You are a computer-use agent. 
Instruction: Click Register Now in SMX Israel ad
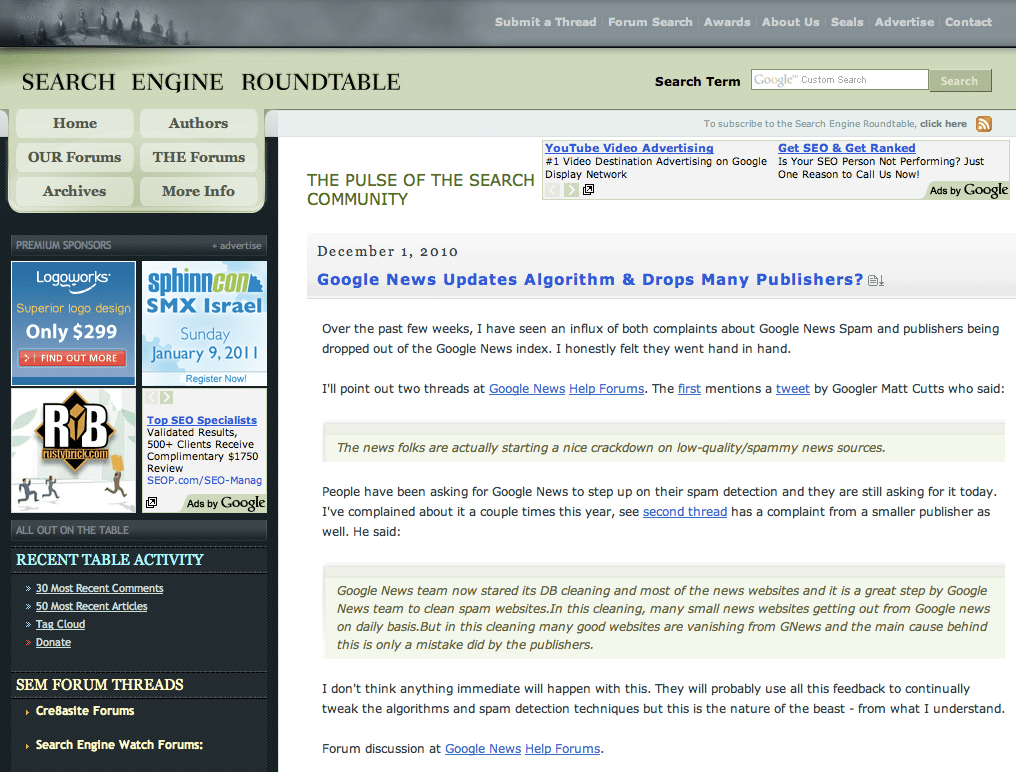216,379
